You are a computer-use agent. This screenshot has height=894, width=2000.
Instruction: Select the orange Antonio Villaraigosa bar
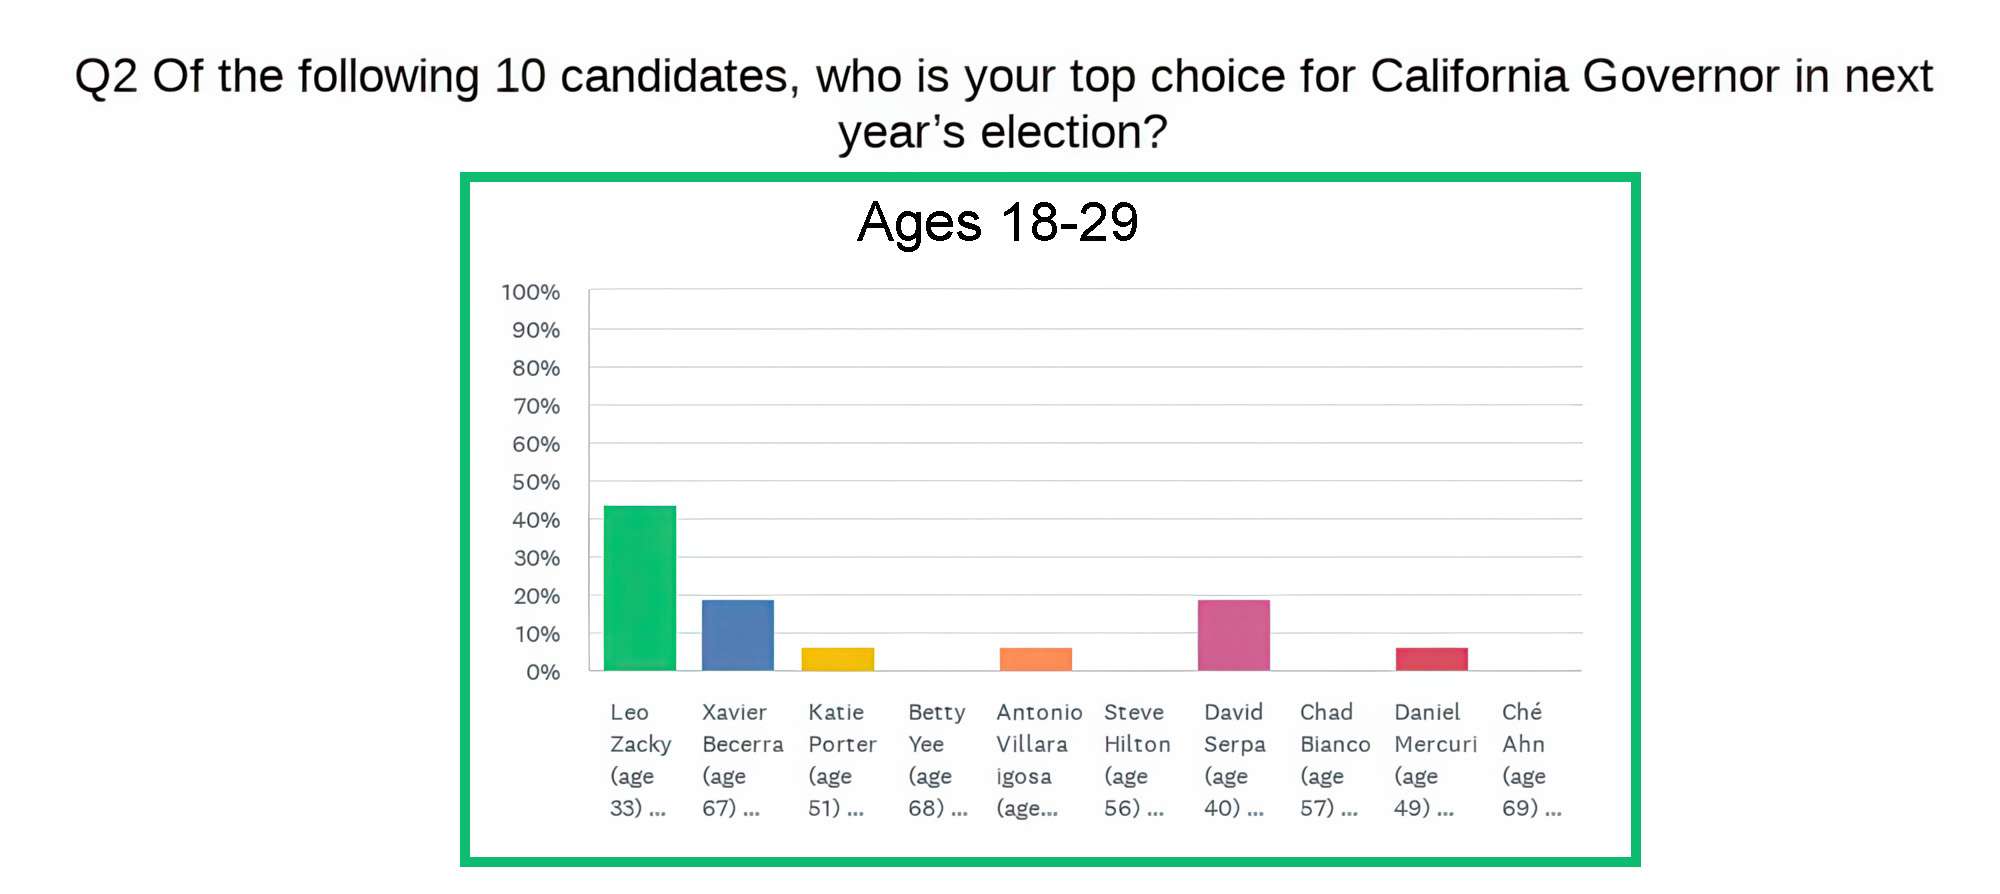[1036, 659]
